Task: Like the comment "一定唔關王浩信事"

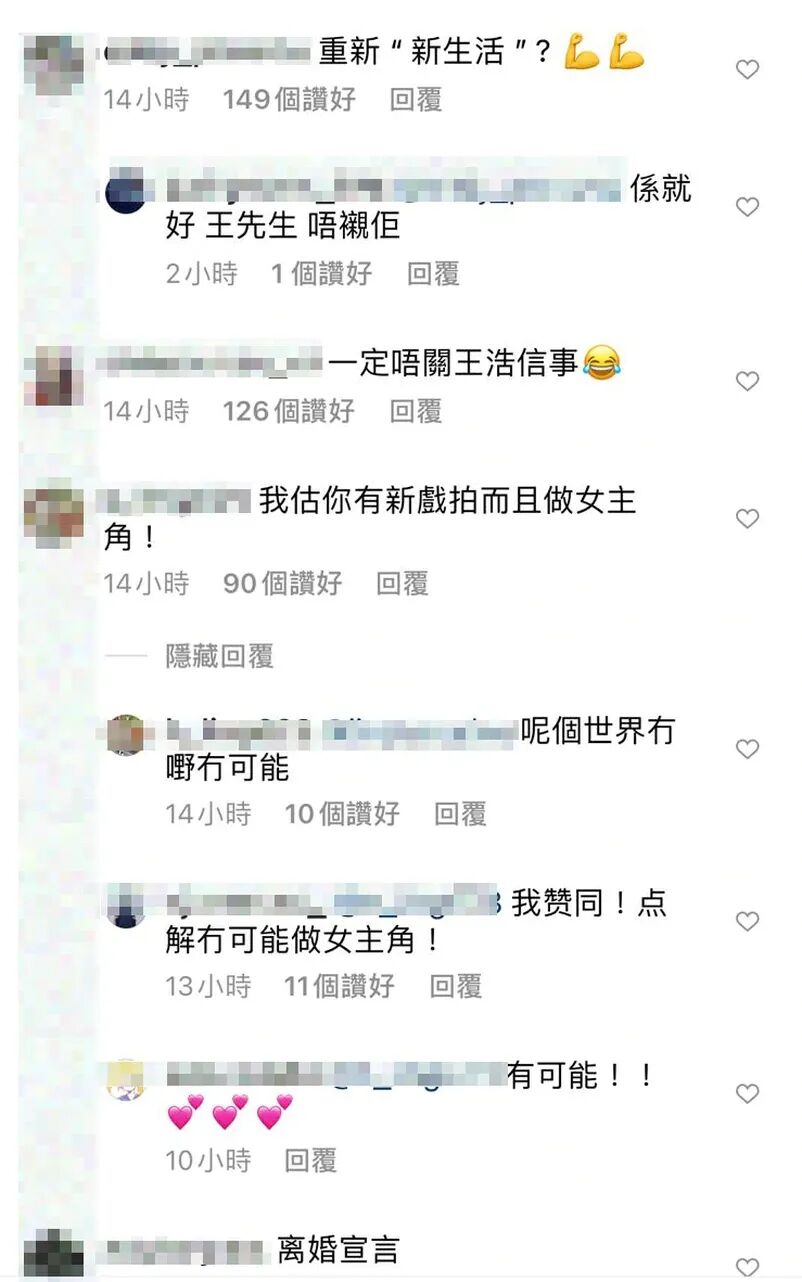Action: [747, 381]
